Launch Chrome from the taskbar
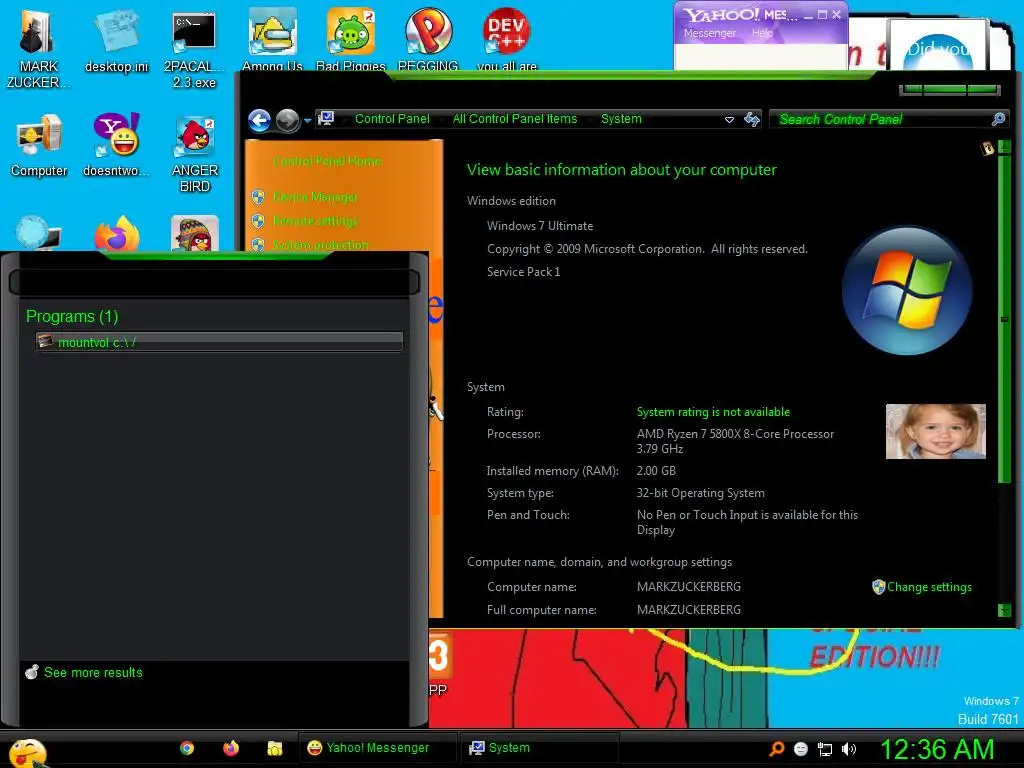Viewport: 1024px width, 768px height. pyautogui.click(x=187, y=748)
